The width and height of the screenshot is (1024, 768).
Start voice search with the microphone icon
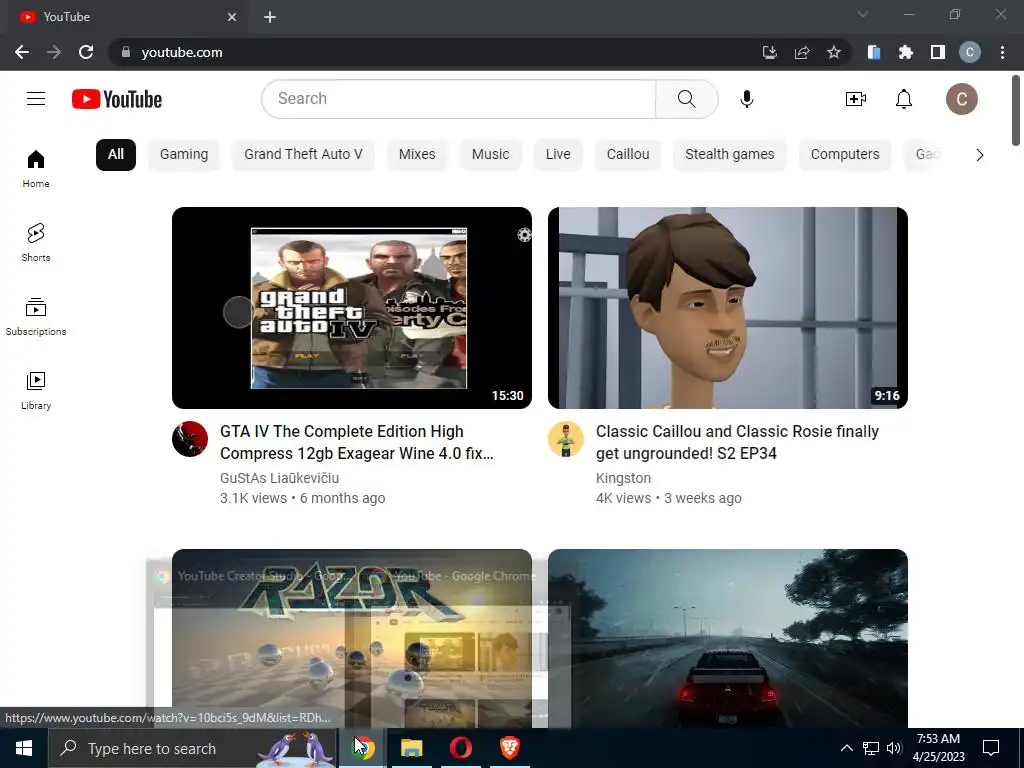point(746,99)
